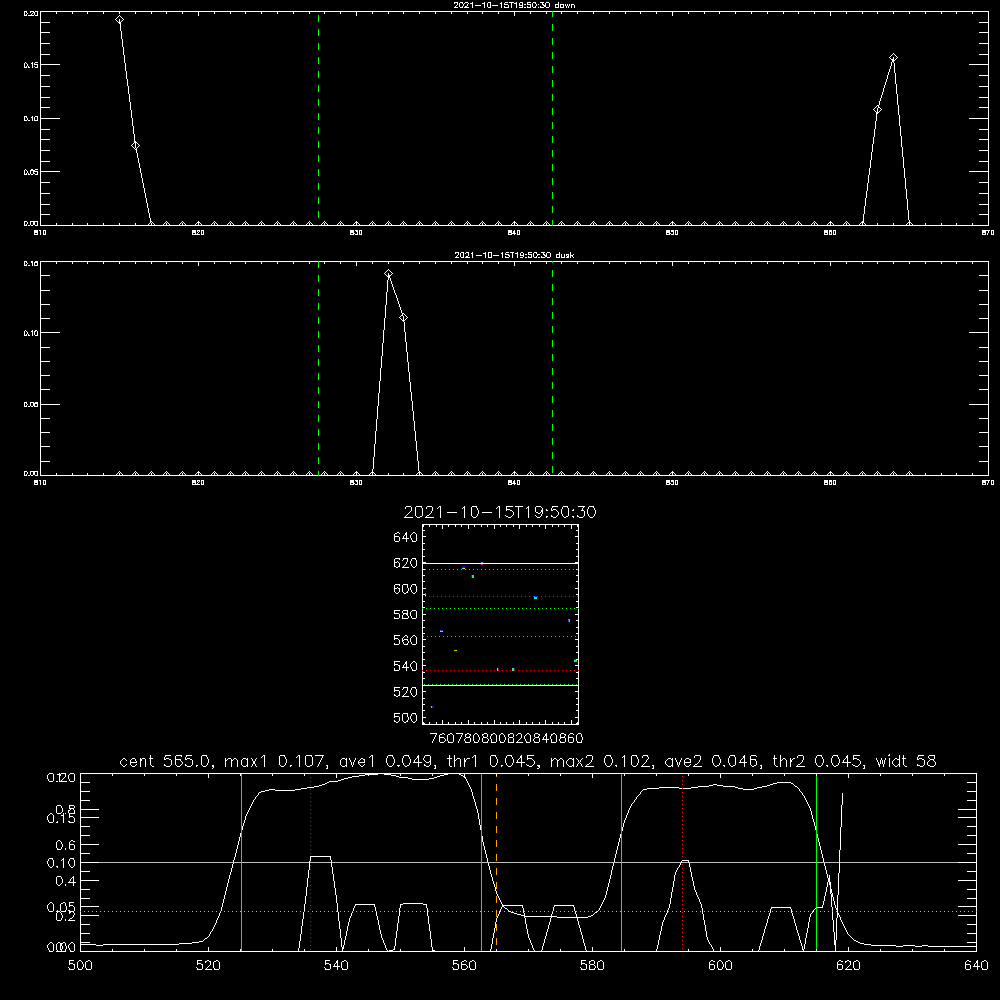Click the dawn plot y-axis label '0.15'
The width and height of the screenshot is (1000, 1000).
point(30,65)
